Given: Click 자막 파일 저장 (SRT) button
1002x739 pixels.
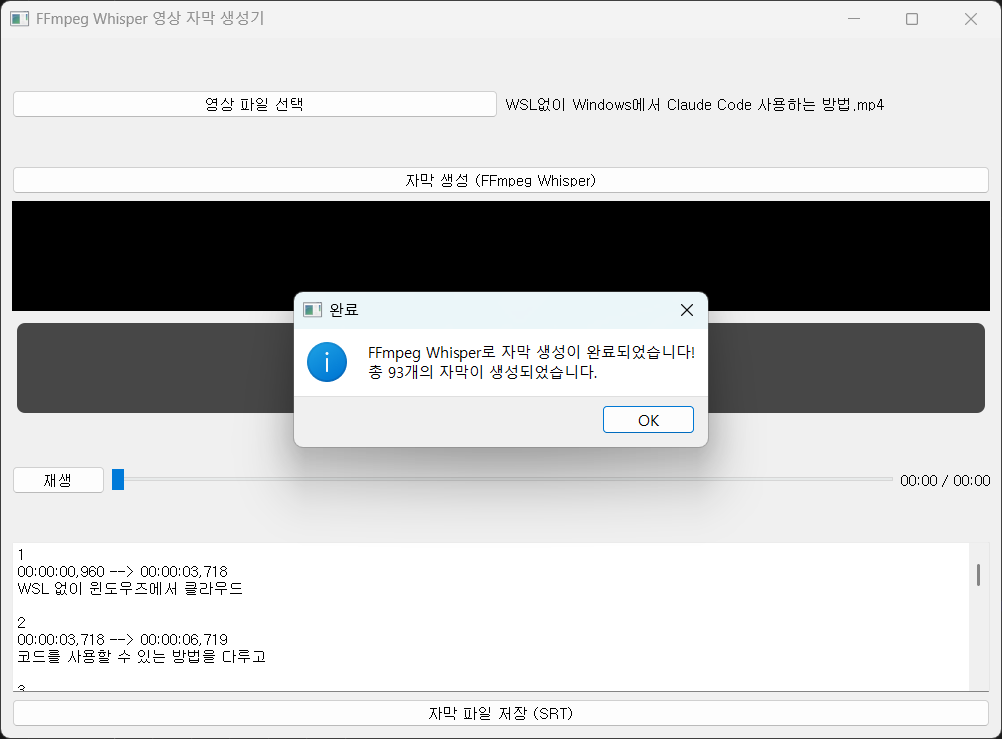Looking at the screenshot, I should [x=500, y=713].
